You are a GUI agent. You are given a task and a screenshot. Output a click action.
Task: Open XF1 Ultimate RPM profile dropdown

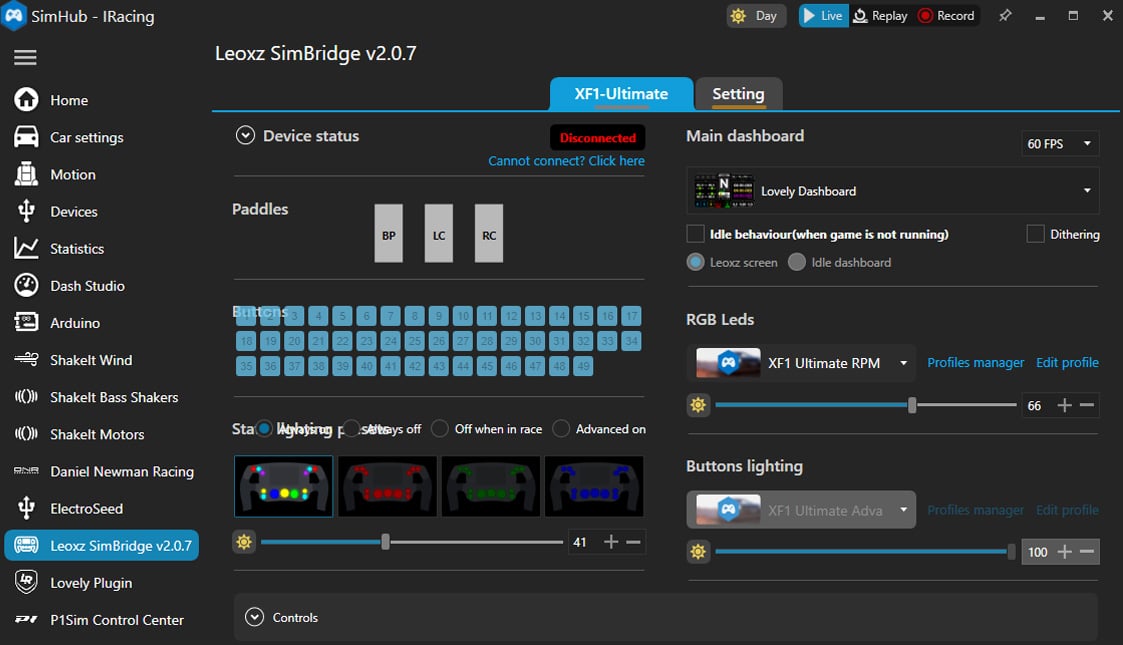point(801,363)
